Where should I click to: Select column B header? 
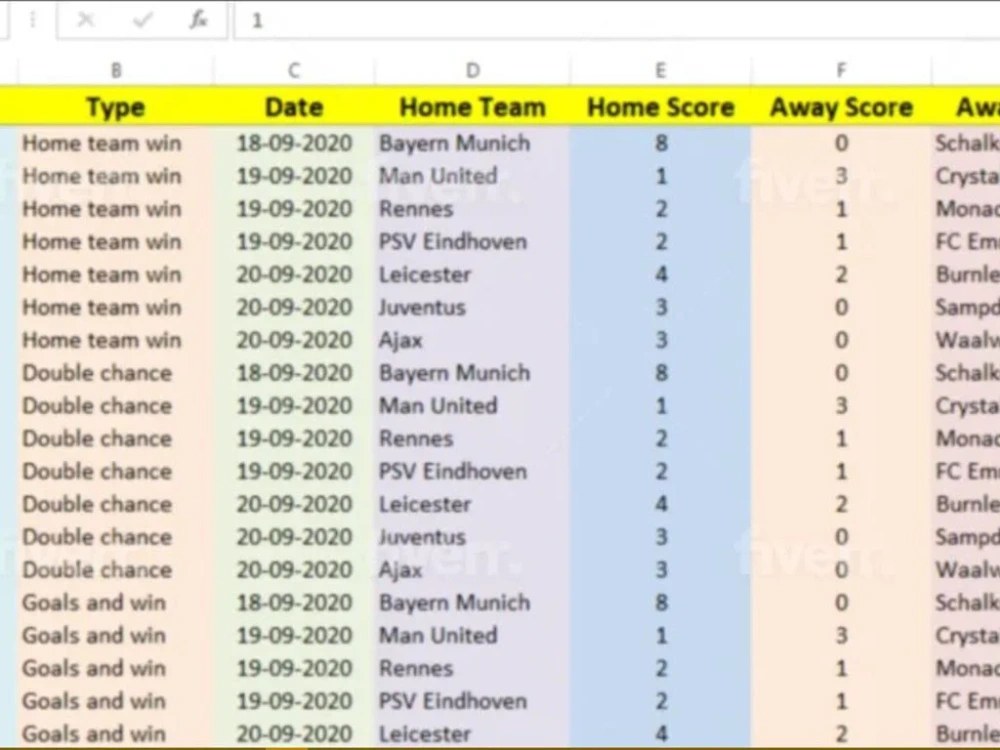(116, 70)
